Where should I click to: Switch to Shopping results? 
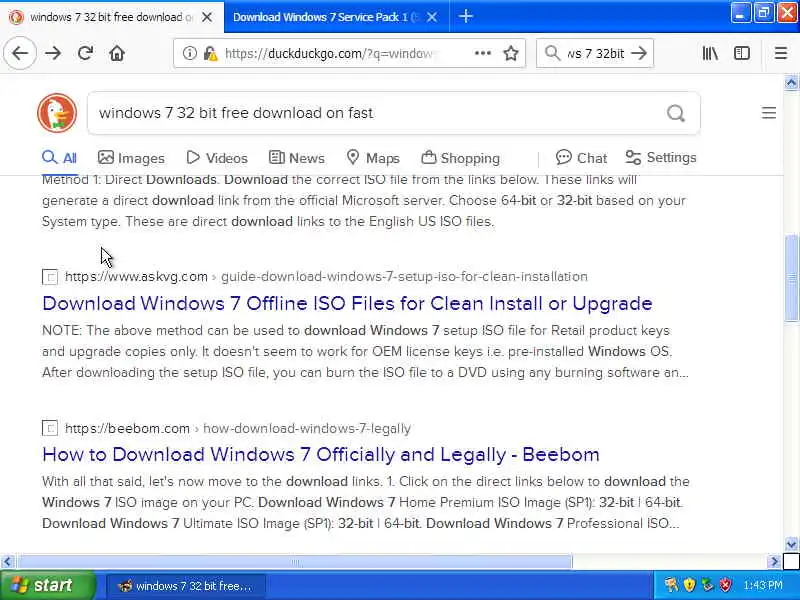pos(460,158)
